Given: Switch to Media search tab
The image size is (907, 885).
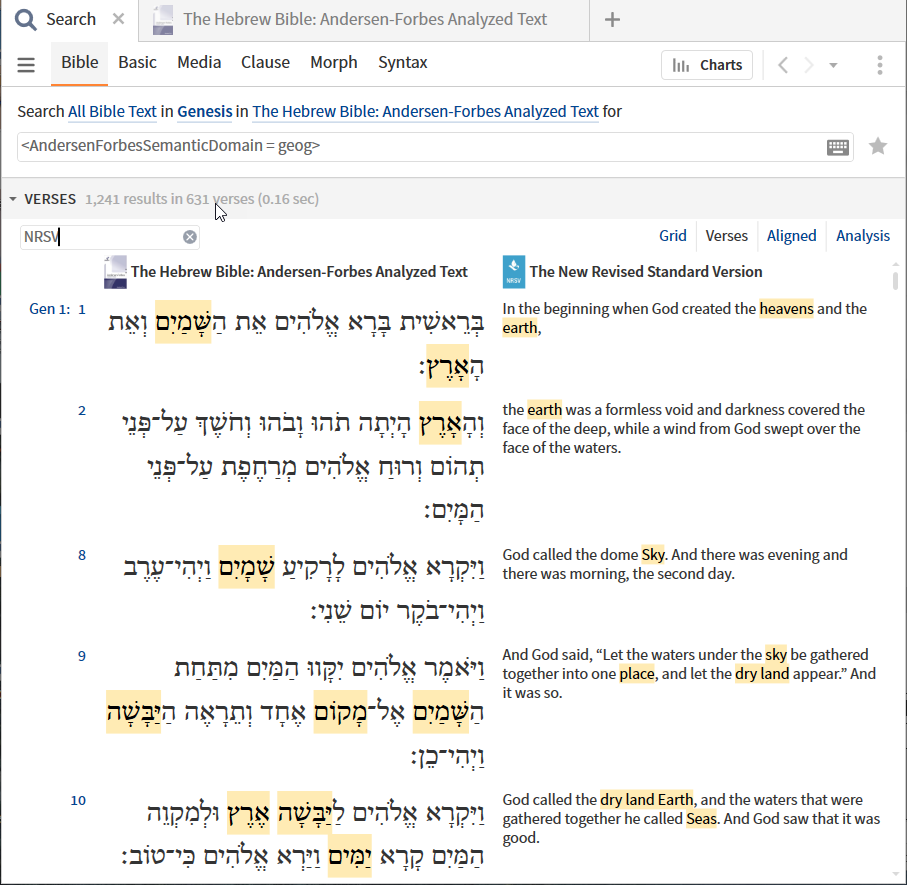Looking at the screenshot, I should (x=199, y=62).
